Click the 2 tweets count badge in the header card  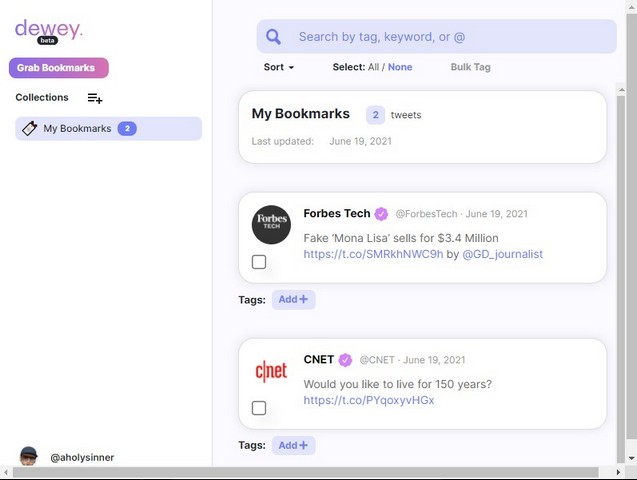coord(375,115)
